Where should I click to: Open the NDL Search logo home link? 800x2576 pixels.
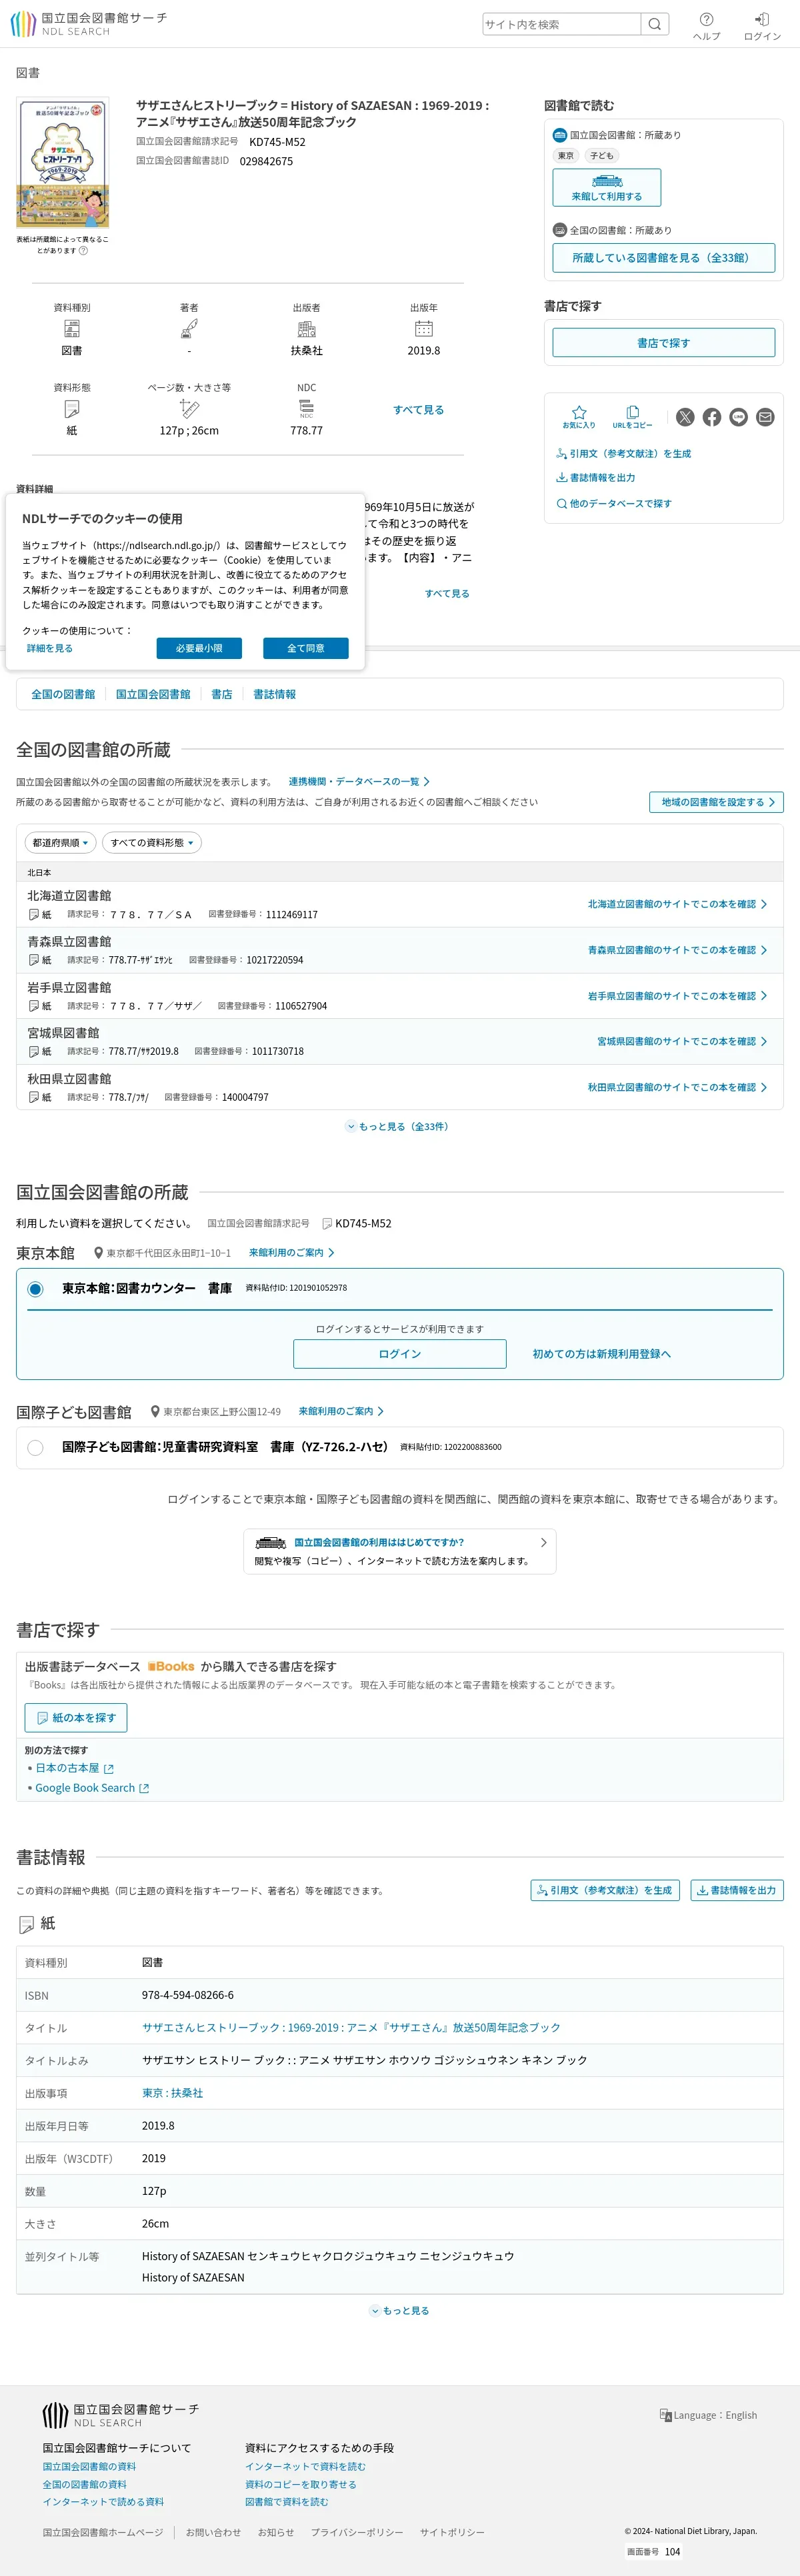pyautogui.click(x=88, y=24)
